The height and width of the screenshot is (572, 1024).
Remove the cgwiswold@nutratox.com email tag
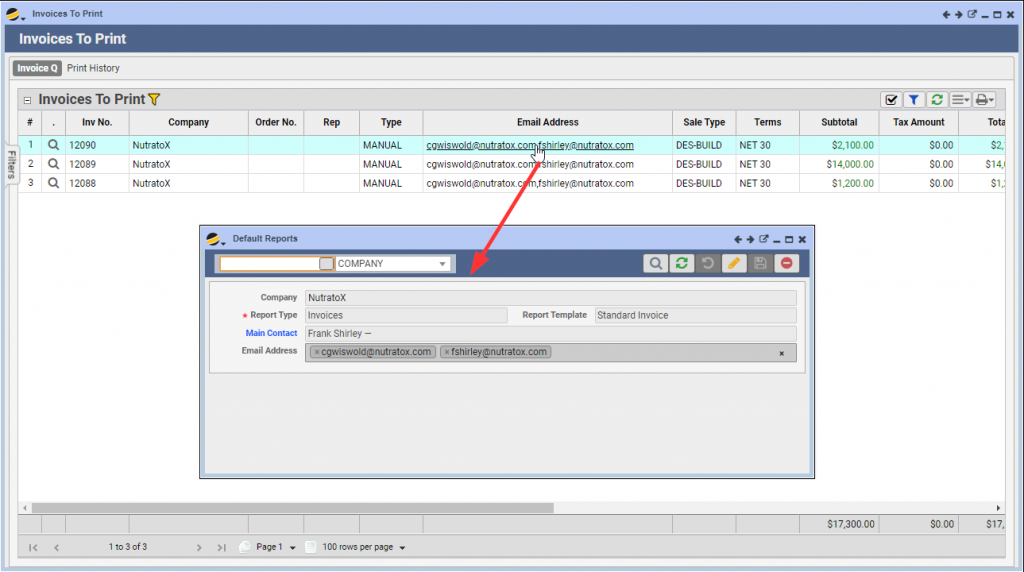point(317,352)
